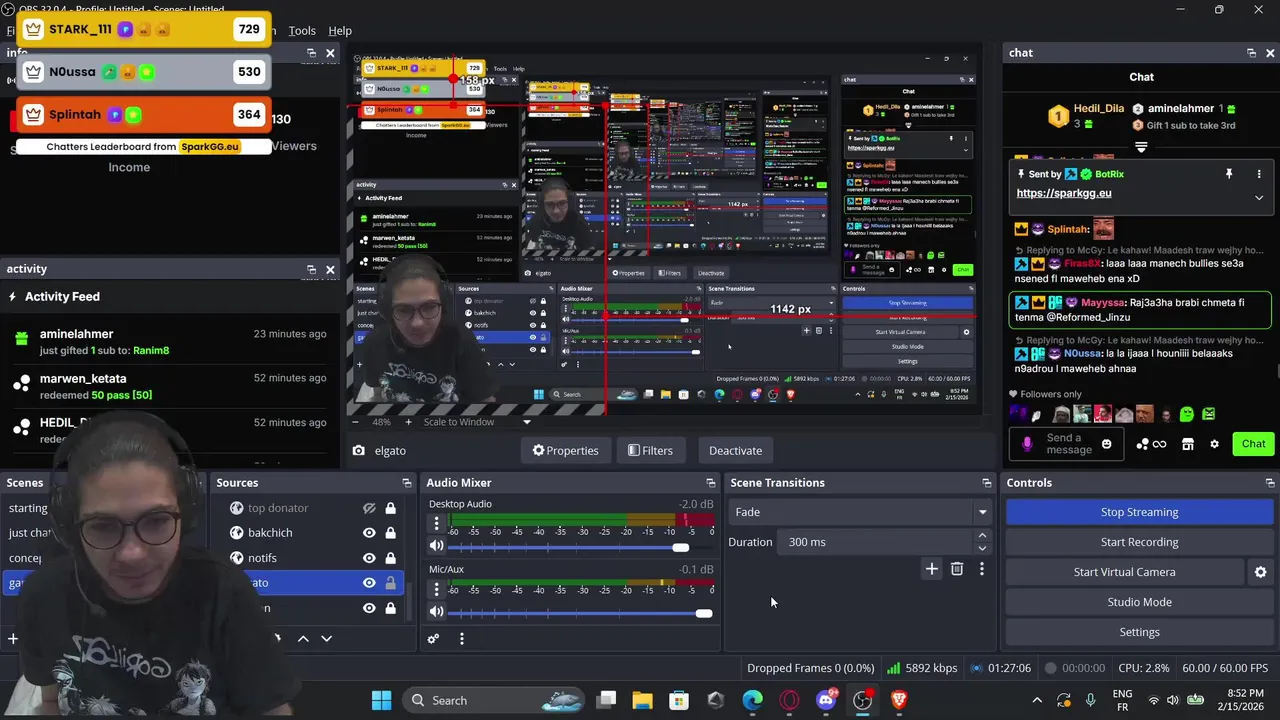Image resolution: width=1280 pixels, height=720 pixels.
Task: Show the top donator source
Action: click(x=369, y=508)
